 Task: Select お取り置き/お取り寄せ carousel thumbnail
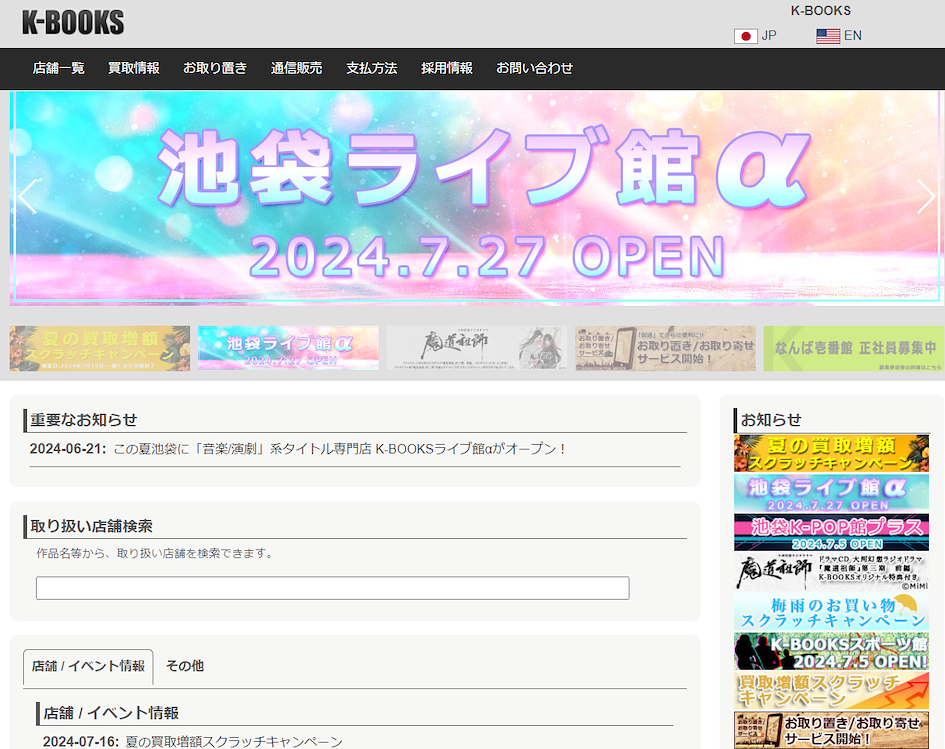(665, 348)
